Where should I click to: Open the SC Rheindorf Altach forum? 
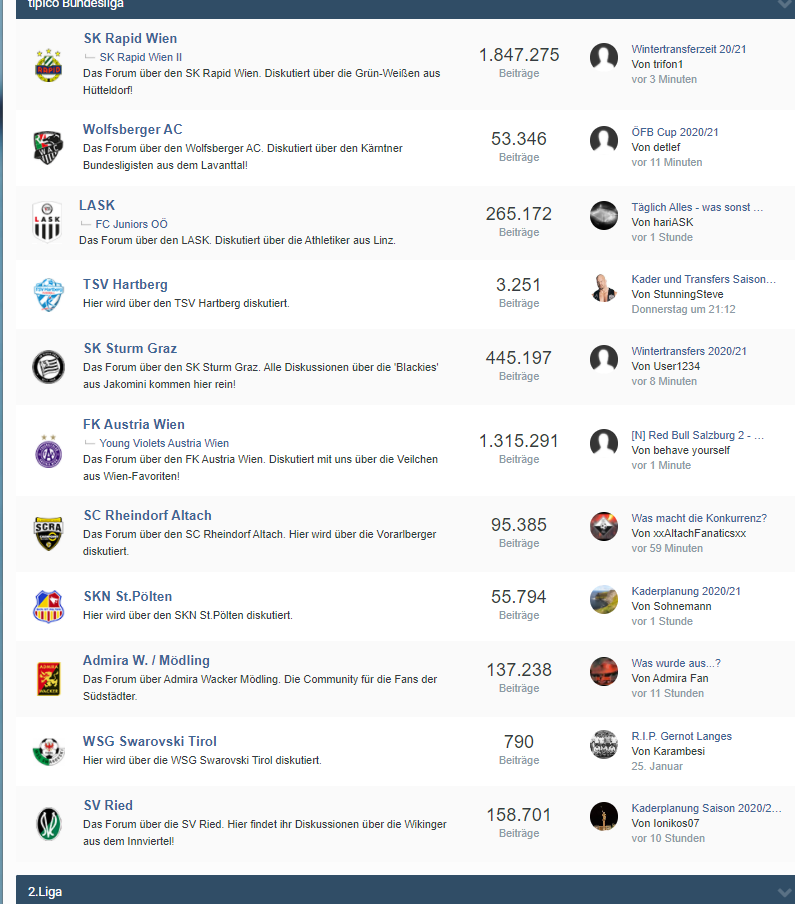[148, 515]
